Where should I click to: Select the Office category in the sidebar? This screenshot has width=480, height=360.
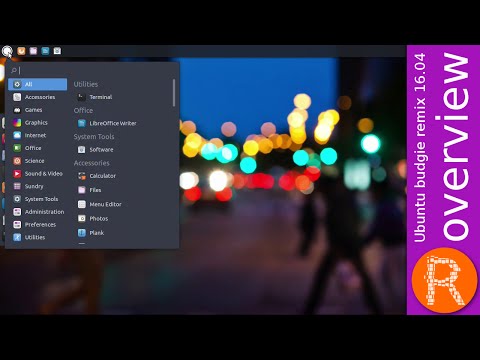(38, 148)
